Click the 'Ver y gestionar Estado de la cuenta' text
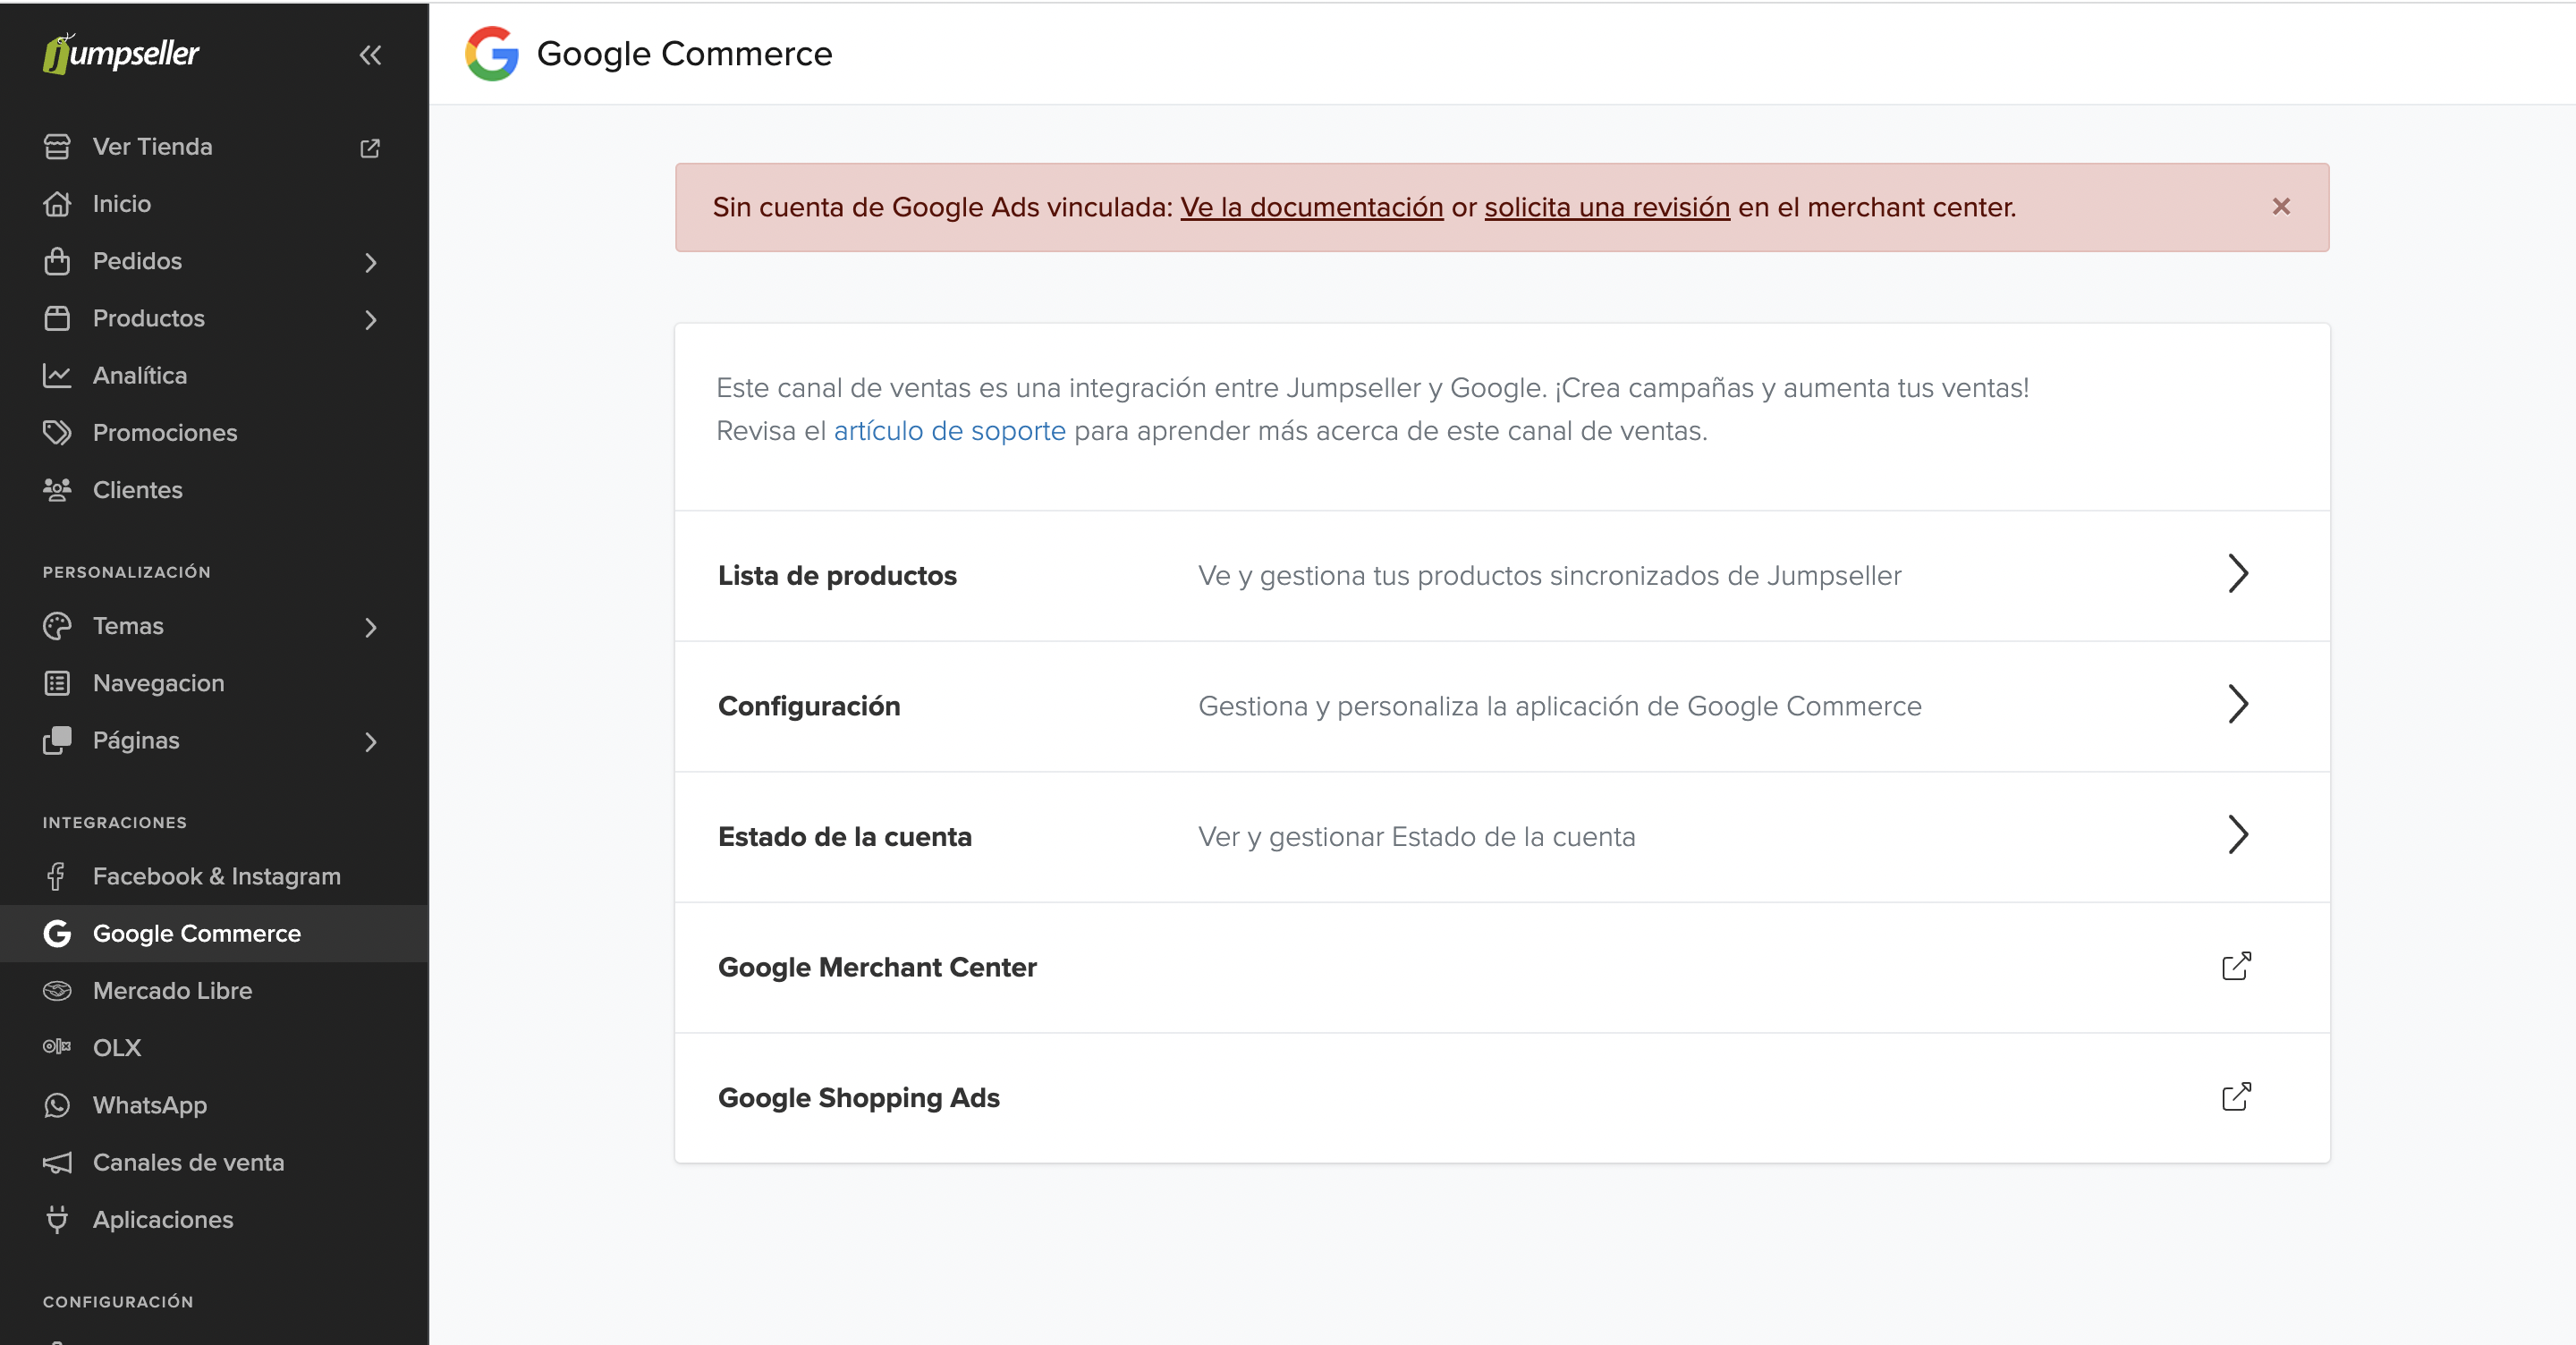The image size is (2576, 1345). 1416,837
